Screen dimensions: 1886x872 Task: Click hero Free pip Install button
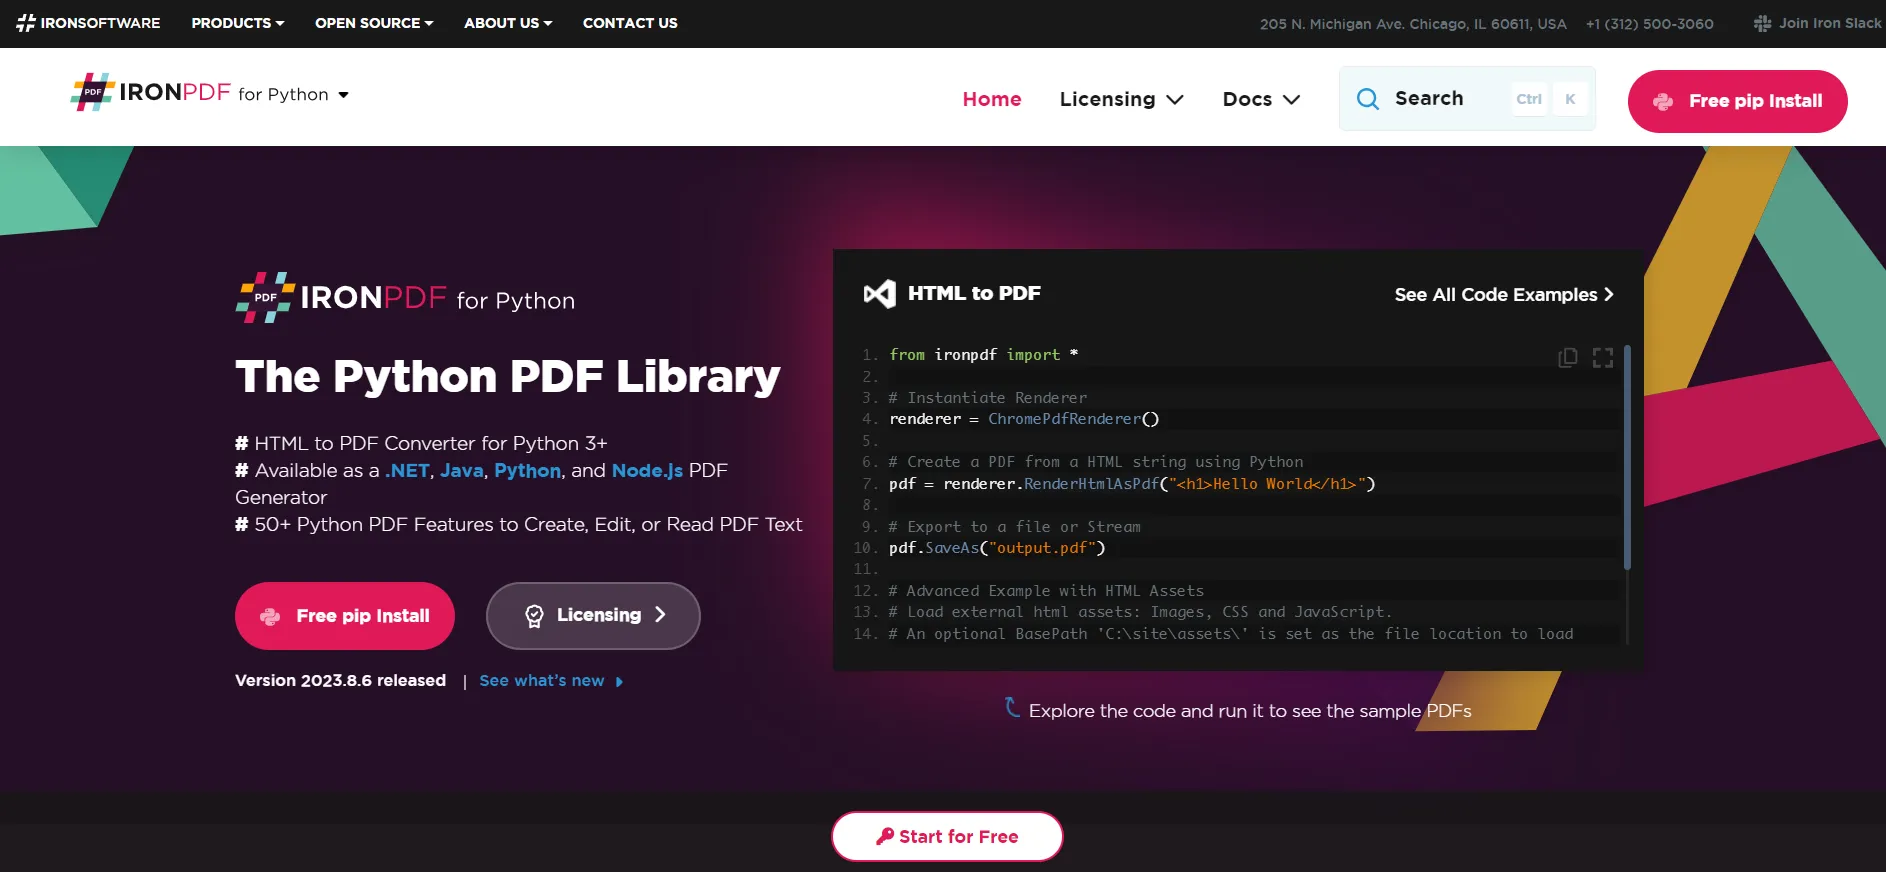point(345,616)
